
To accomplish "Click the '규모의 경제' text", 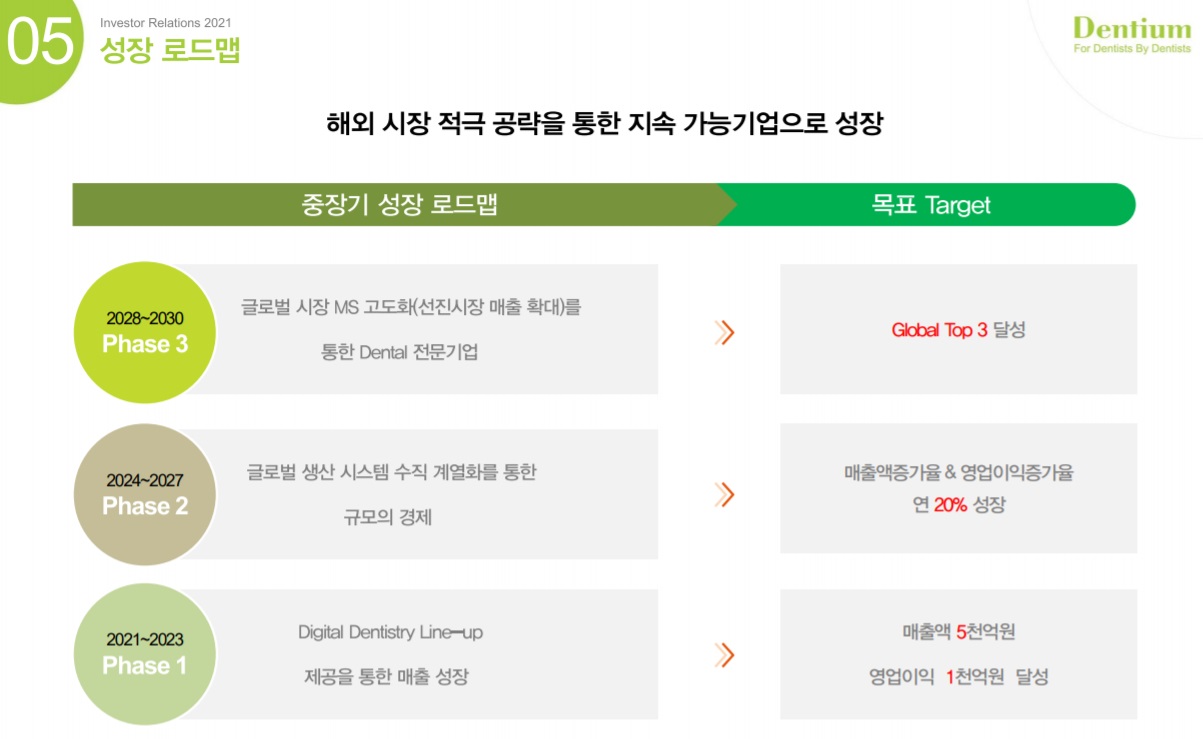I will 388,518.
